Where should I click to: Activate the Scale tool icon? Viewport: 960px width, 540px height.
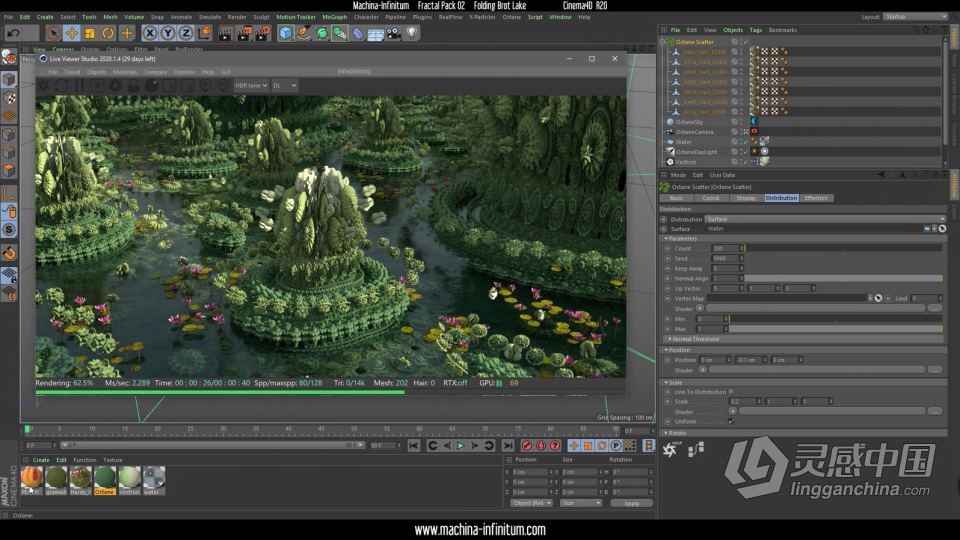90,33
